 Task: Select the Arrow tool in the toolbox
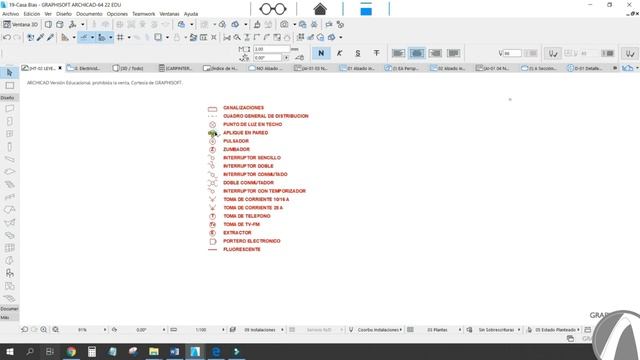pos(9,73)
